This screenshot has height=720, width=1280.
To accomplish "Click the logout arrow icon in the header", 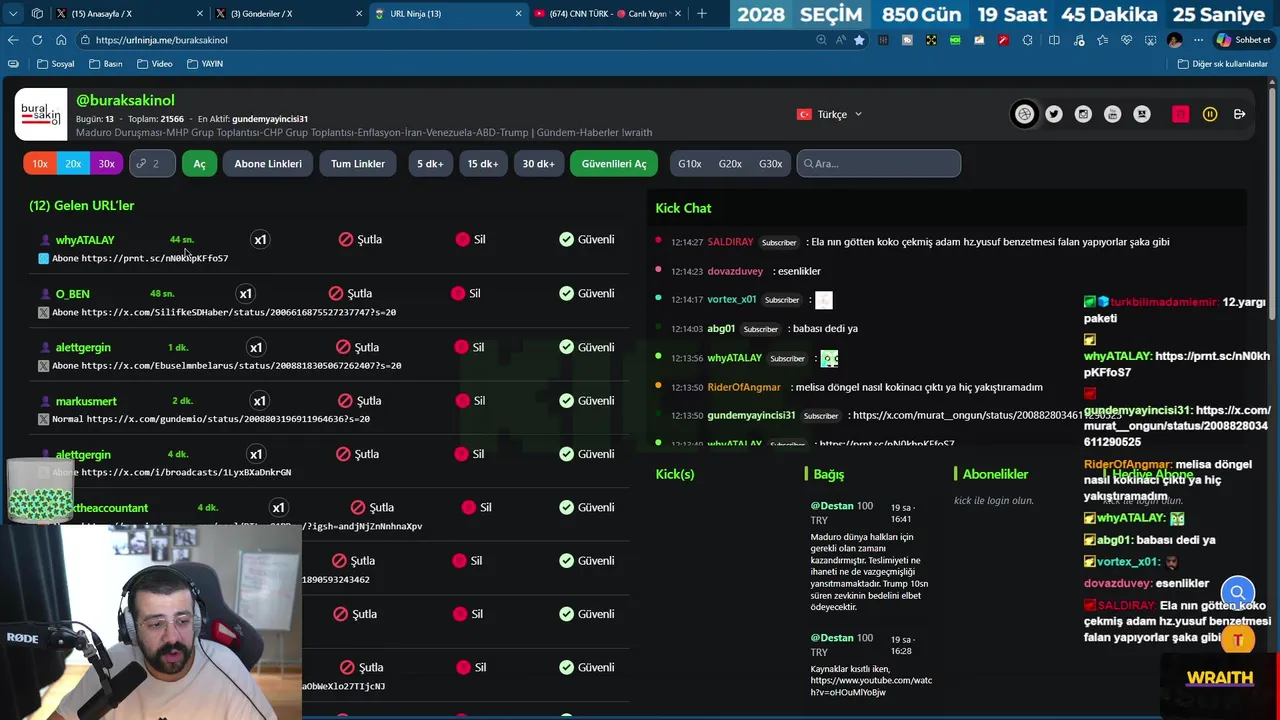I will tap(1239, 114).
